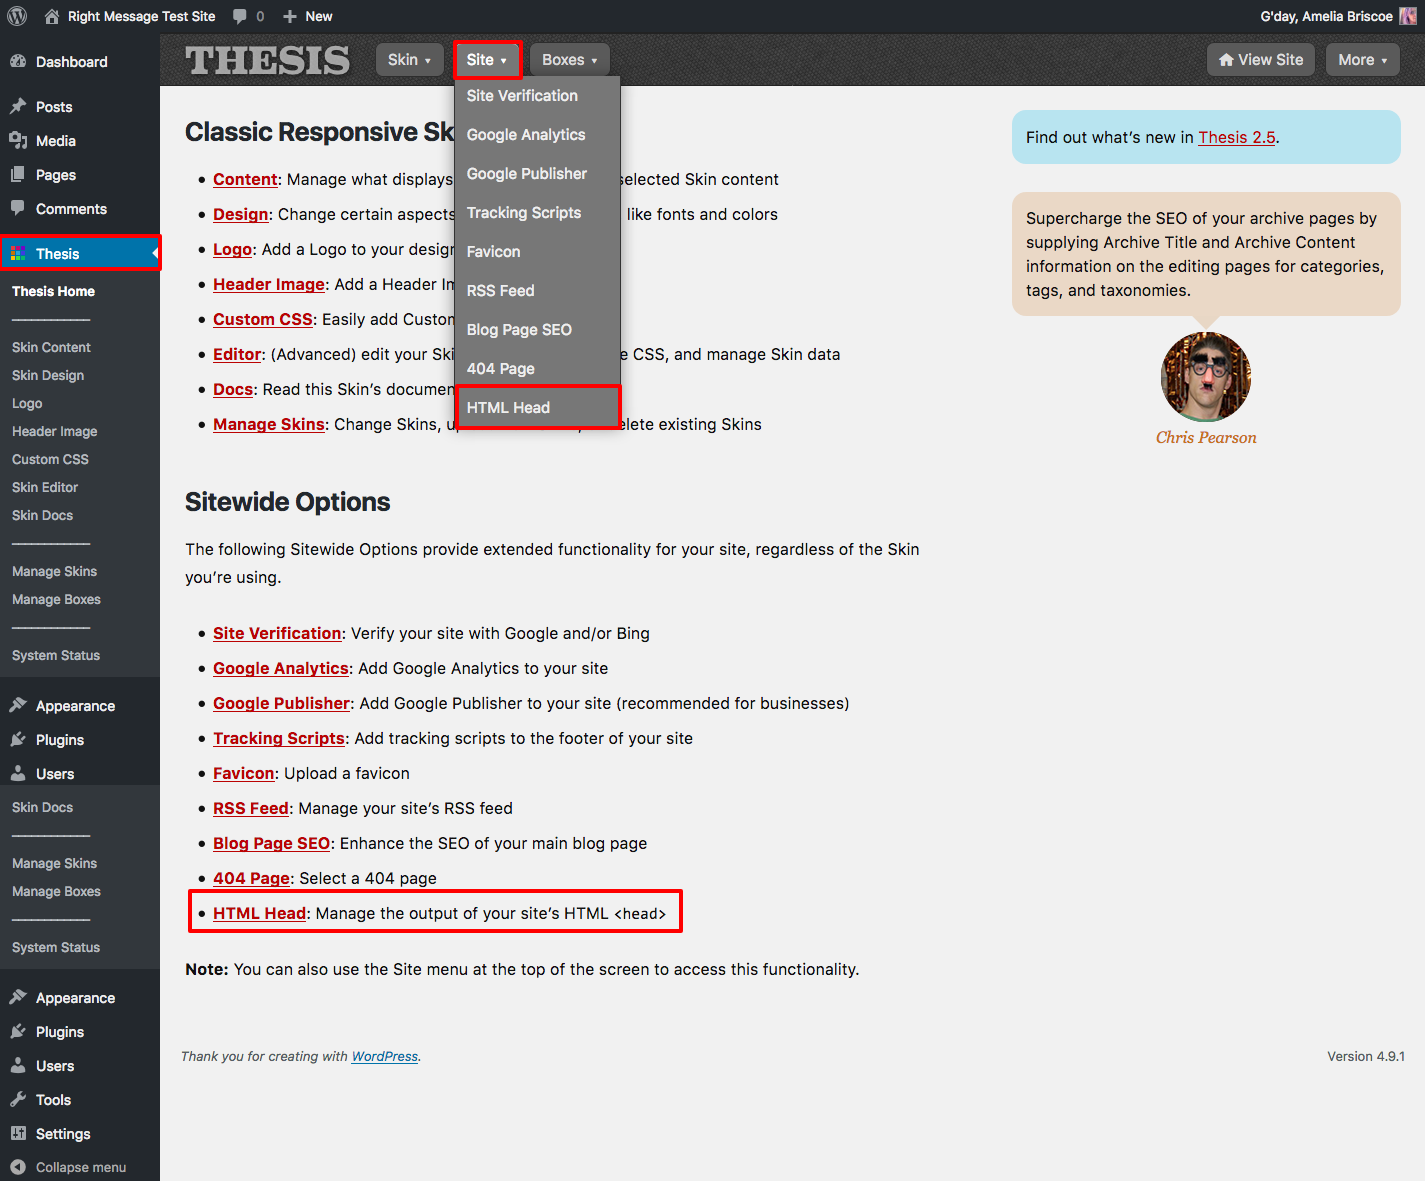Open the Editor link in skin list
Screen dimensions: 1425x1181
click(x=237, y=354)
